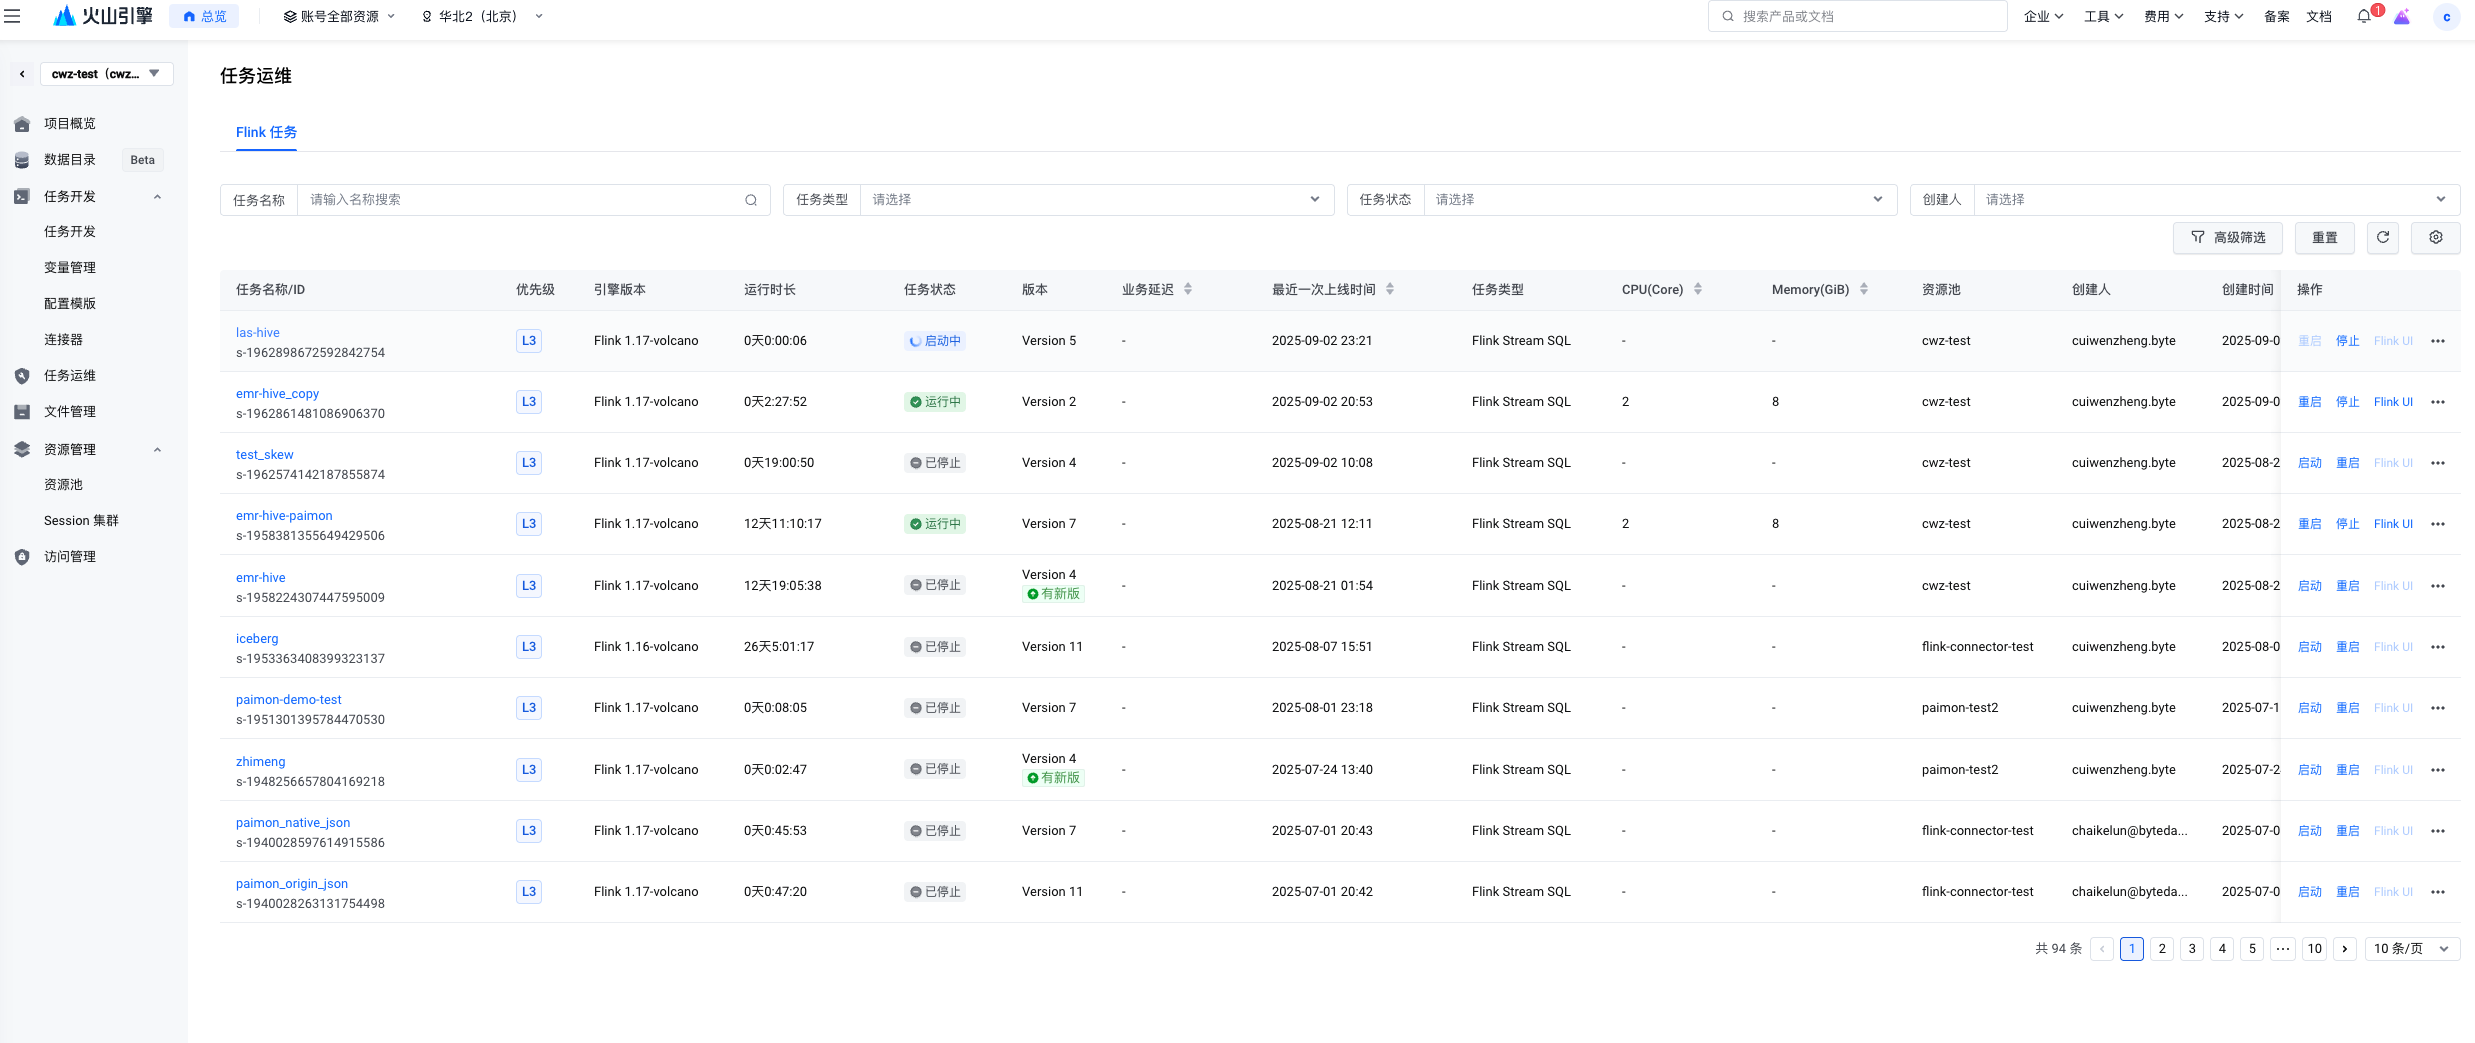Open more actions for las-hive row
The height and width of the screenshot is (1043, 2475).
(2438, 341)
